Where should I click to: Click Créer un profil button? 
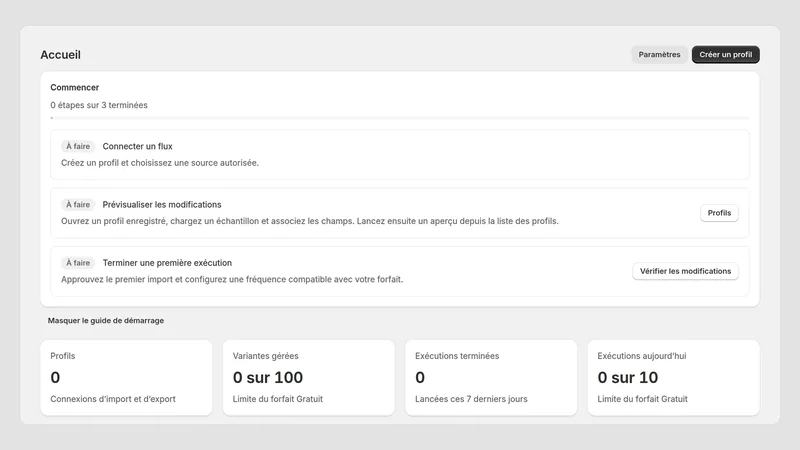click(726, 55)
